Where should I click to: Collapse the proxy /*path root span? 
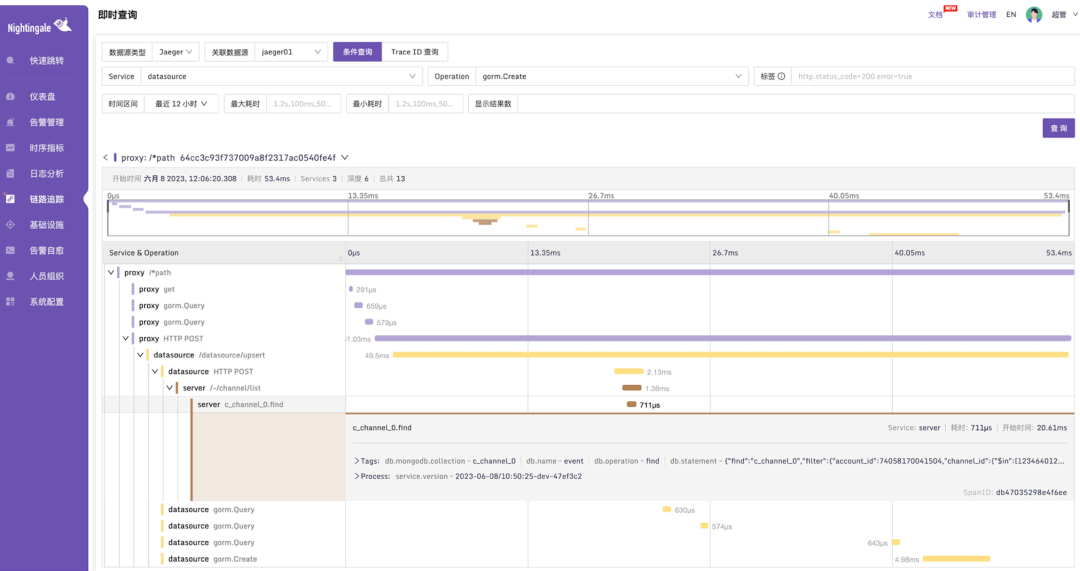tap(111, 272)
